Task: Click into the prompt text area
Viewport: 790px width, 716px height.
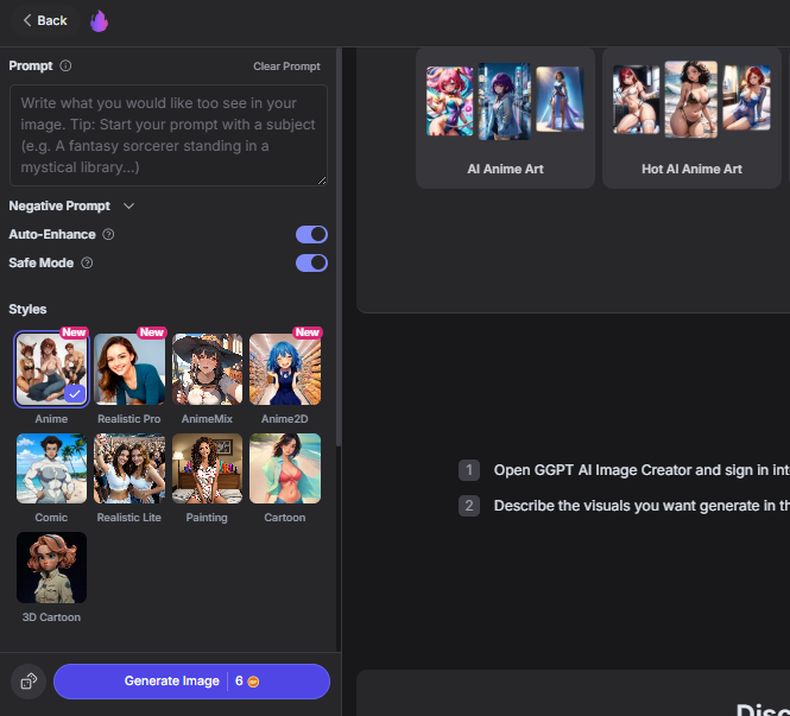Action: pyautogui.click(x=168, y=135)
